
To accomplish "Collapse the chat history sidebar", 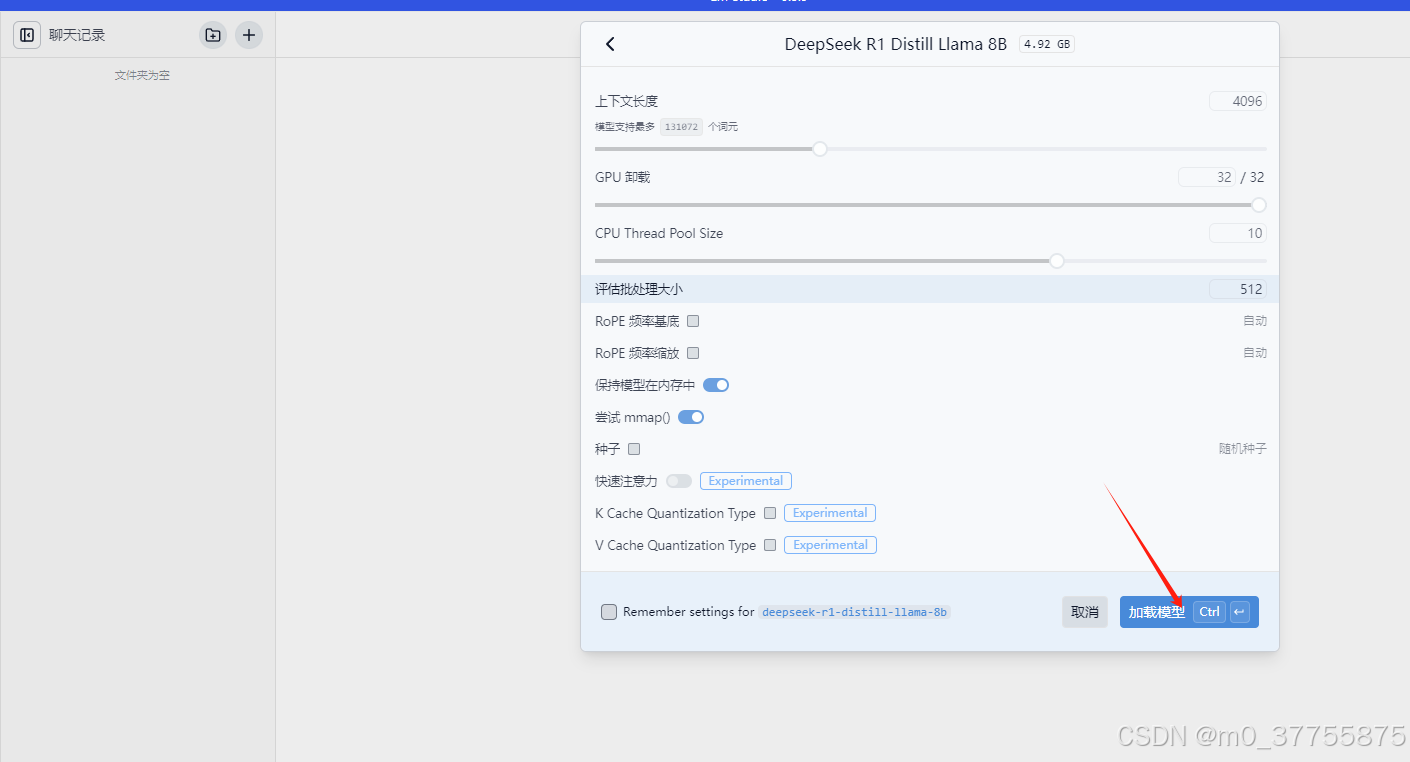I will [27, 35].
